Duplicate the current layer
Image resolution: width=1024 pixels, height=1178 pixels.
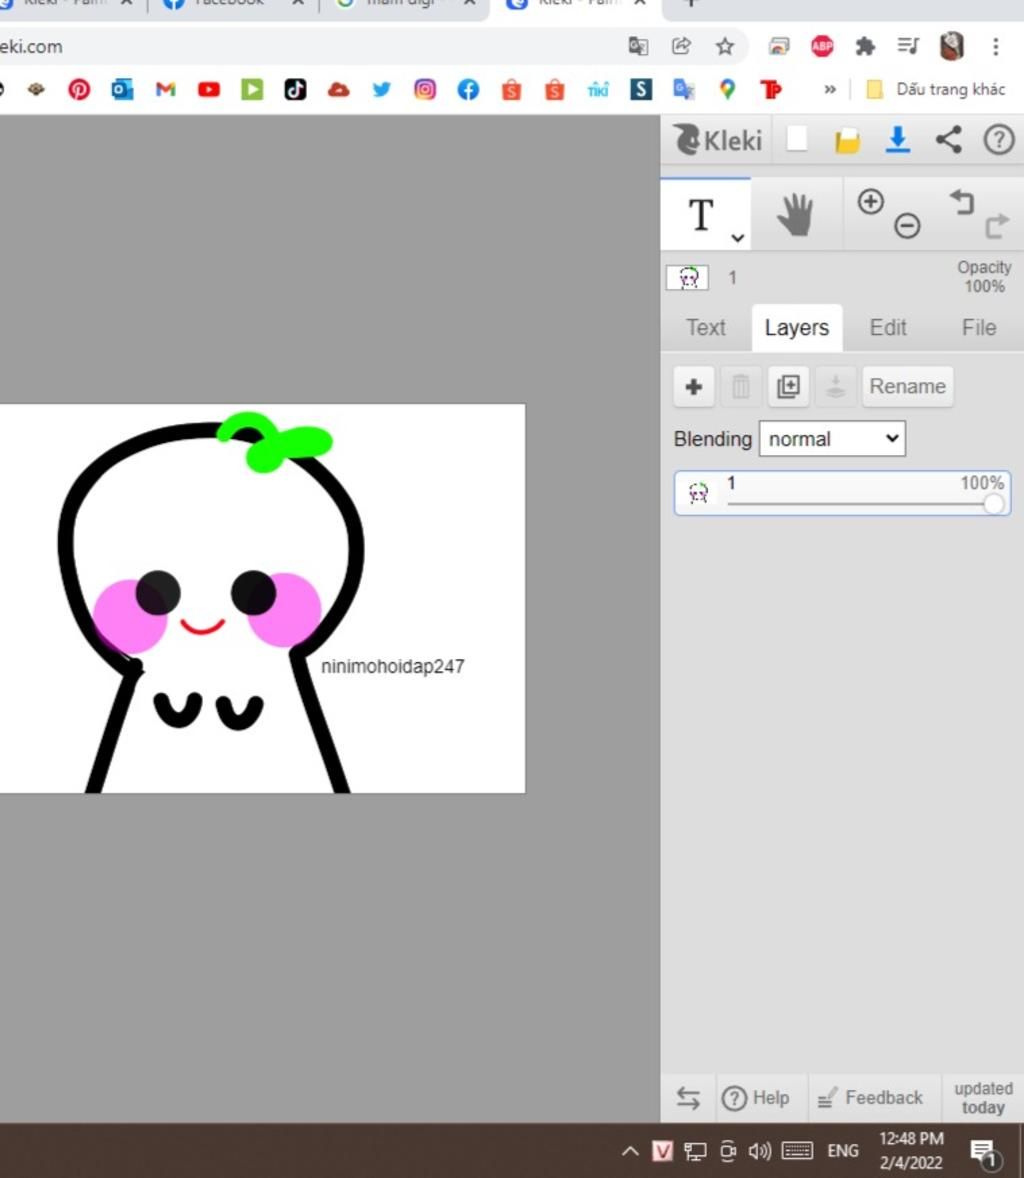tap(788, 387)
